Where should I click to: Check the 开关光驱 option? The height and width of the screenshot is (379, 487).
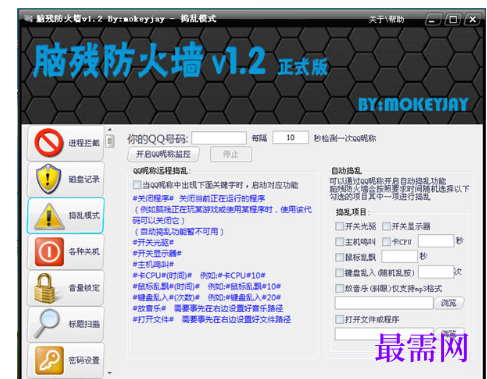coord(339,227)
